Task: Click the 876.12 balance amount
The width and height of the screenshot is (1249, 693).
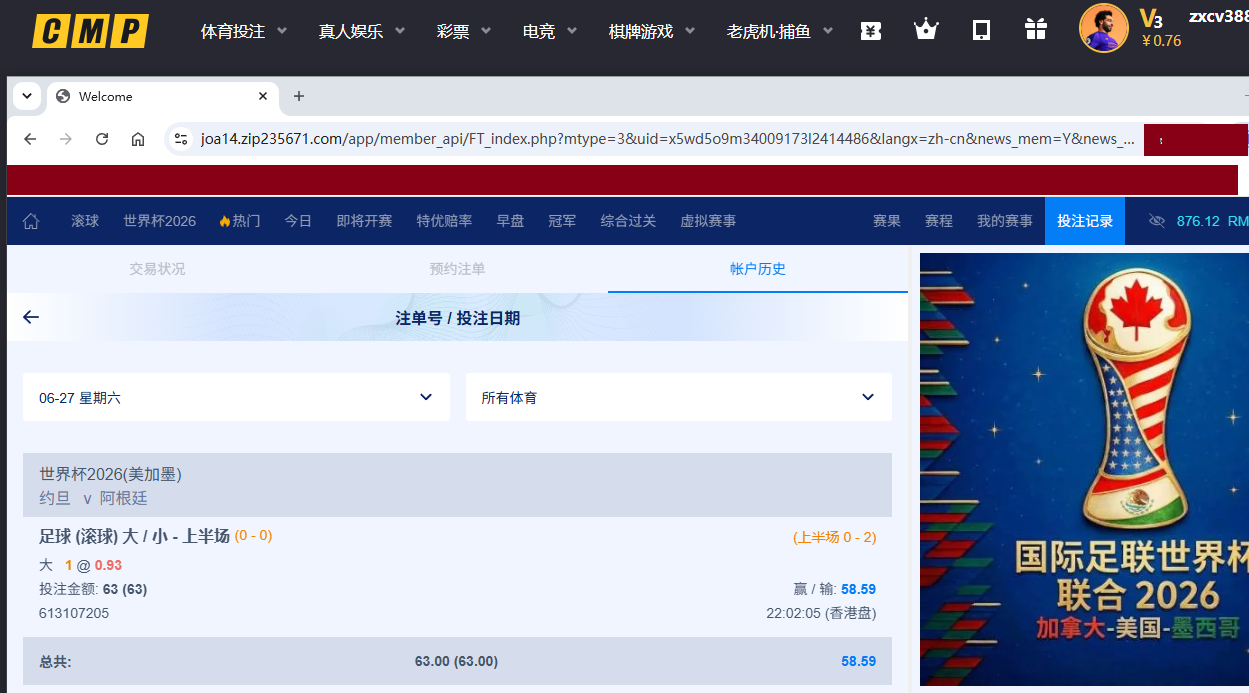Action: (1198, 221)
